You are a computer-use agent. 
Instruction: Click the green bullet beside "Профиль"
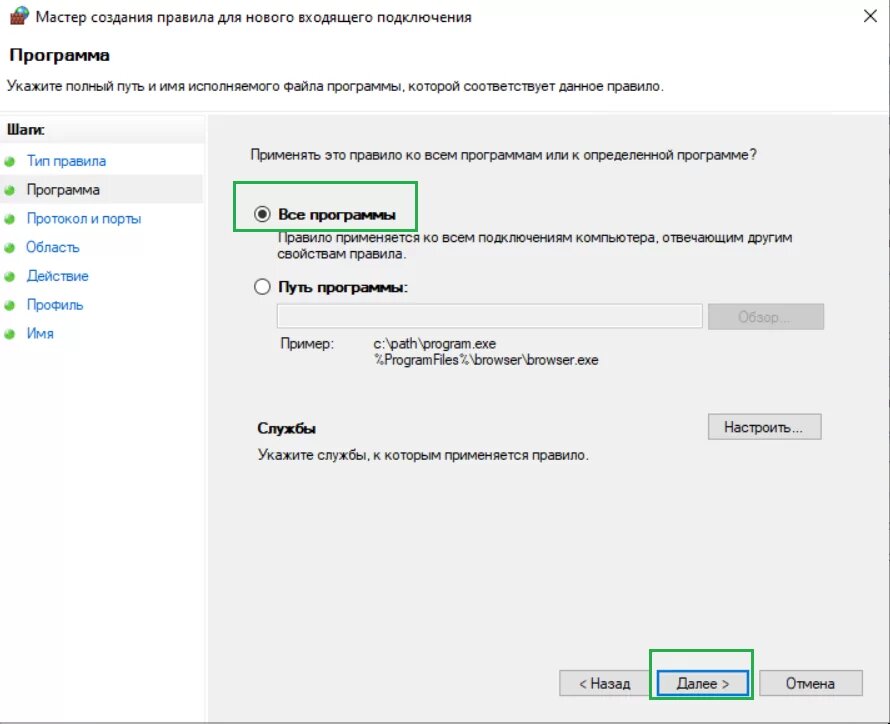coord(10,305)
